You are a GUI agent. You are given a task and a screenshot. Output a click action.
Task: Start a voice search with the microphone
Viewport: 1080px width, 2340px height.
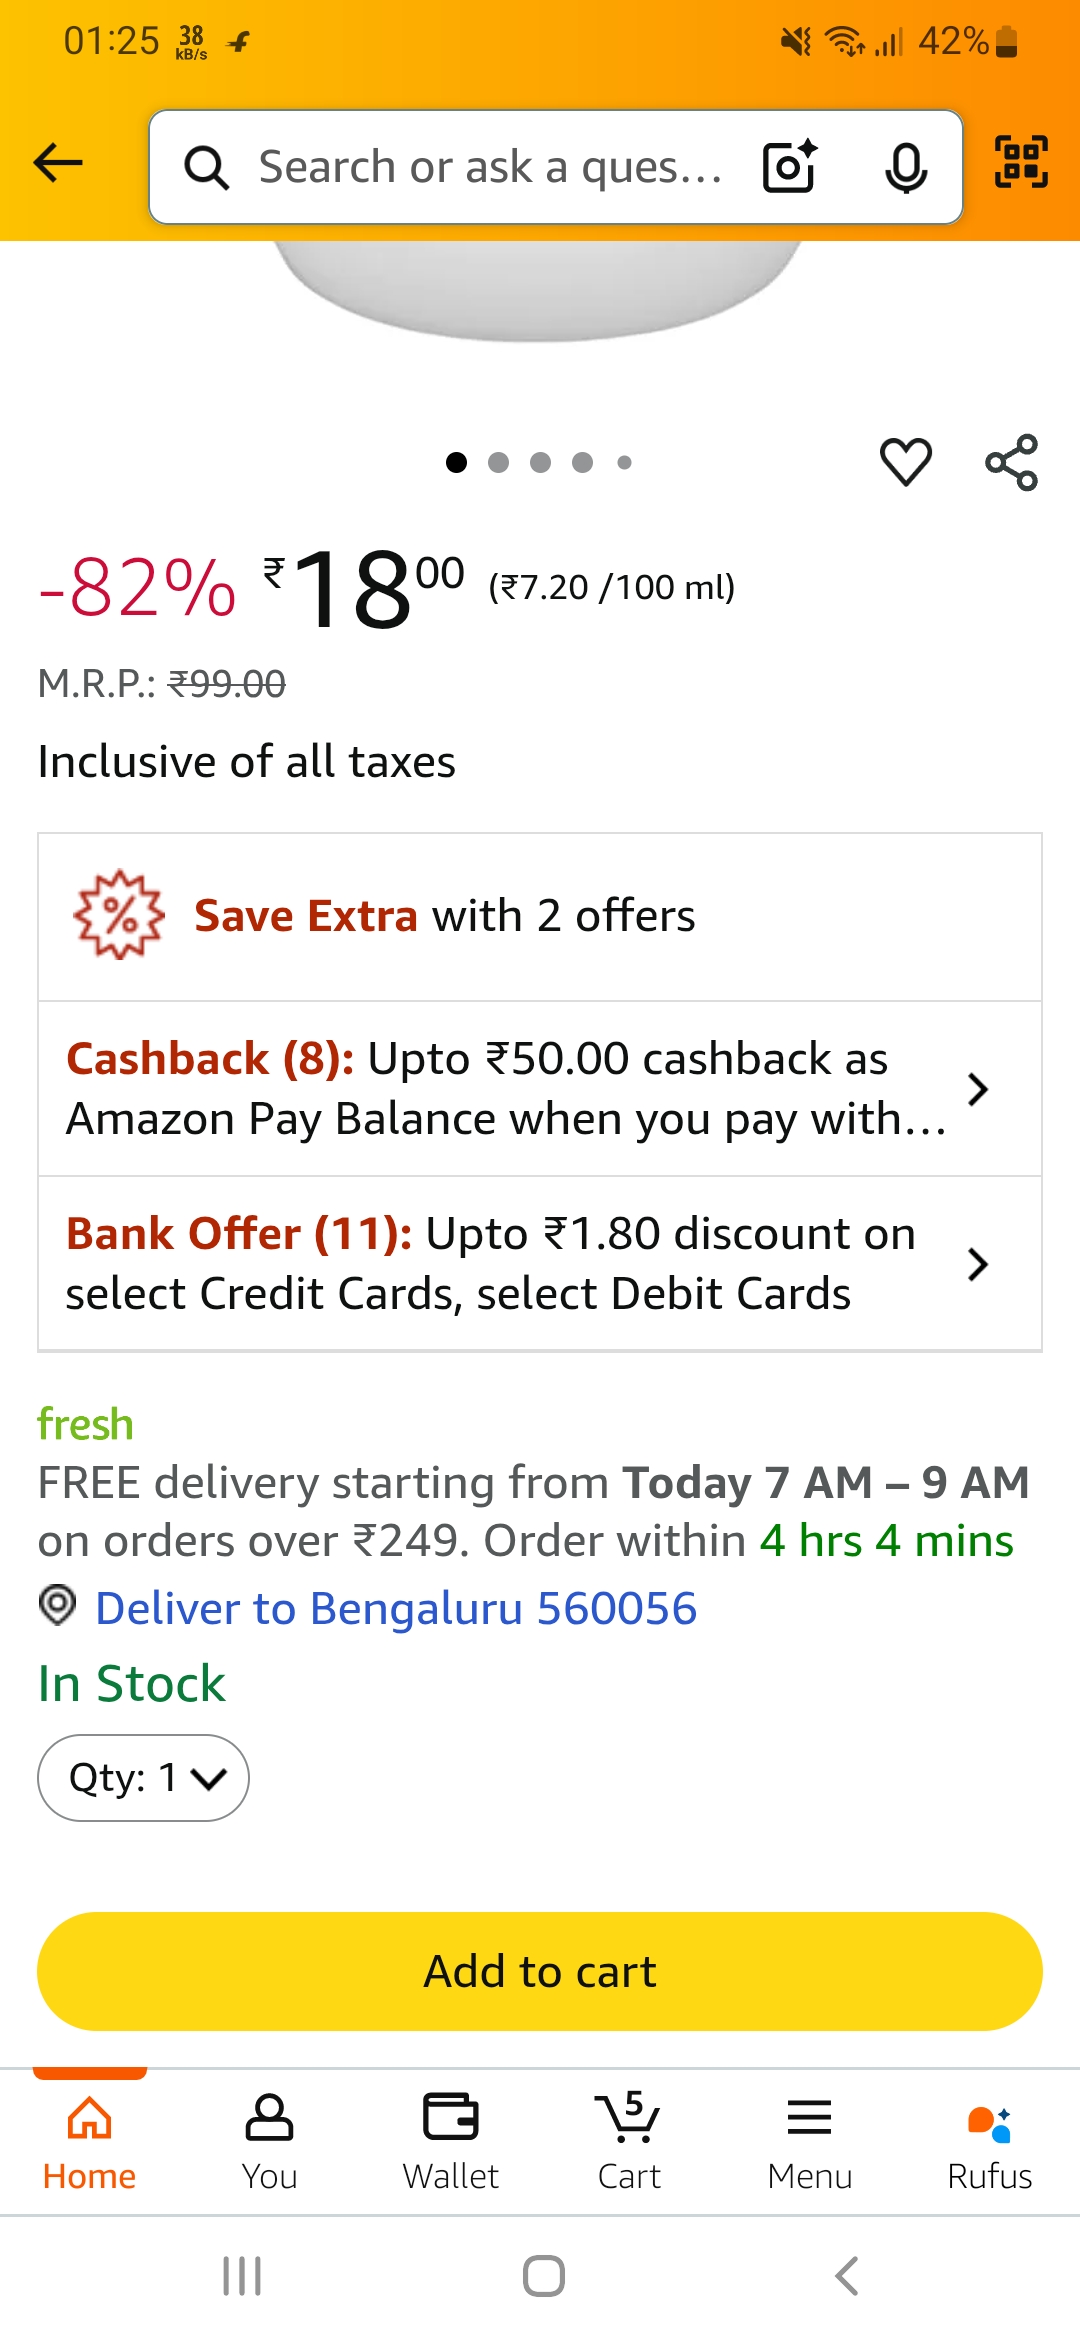point(903,166)
